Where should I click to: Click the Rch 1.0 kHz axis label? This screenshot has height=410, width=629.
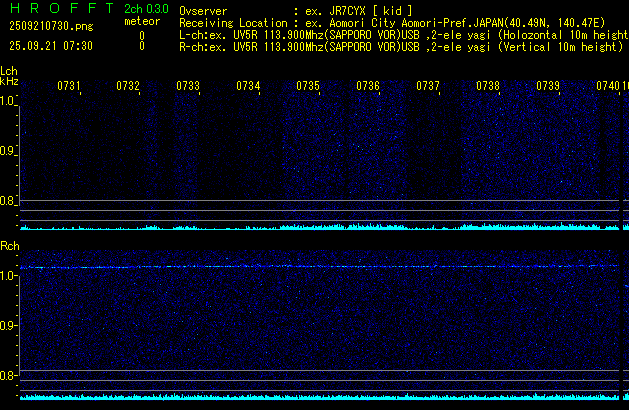[8, 274]
